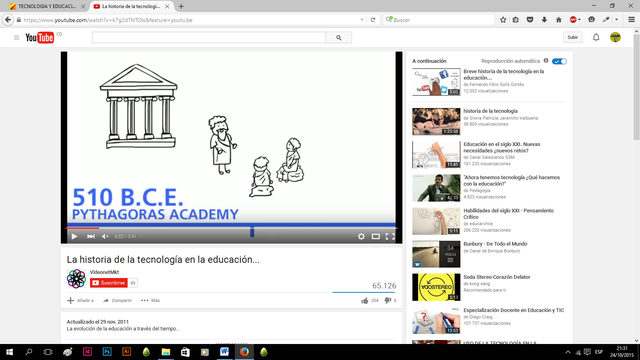Click the video progress bar
640x360 pixels.
tap(231, 228)
